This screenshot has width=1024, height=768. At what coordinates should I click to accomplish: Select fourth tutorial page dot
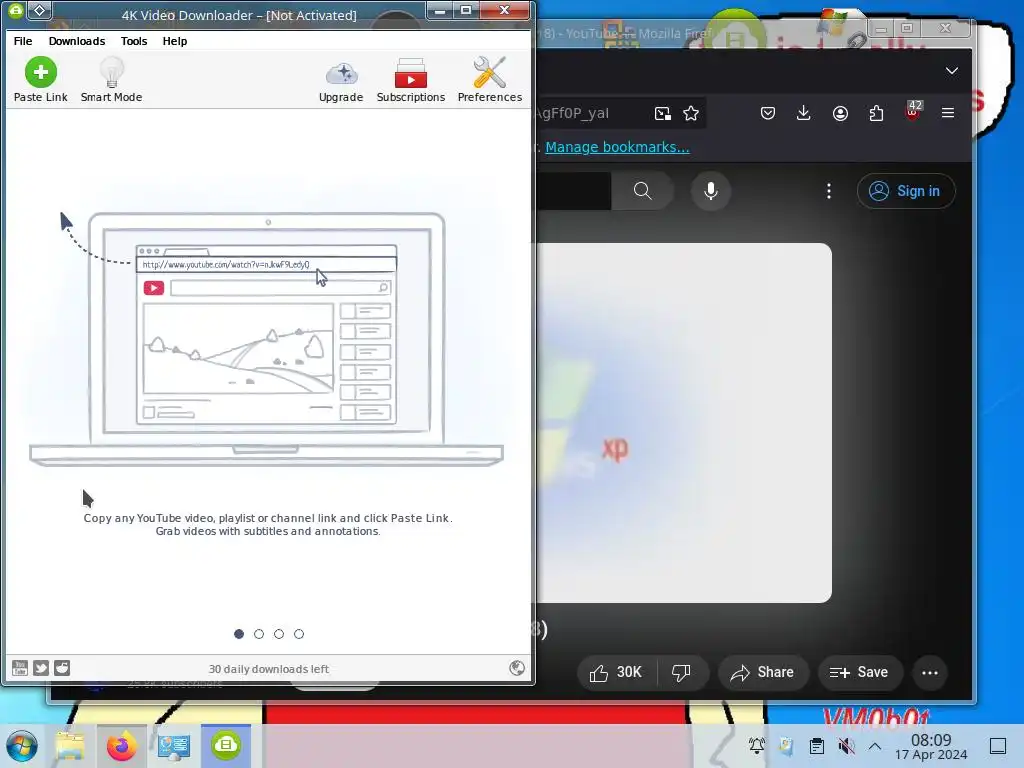click(x=299, y=634)
